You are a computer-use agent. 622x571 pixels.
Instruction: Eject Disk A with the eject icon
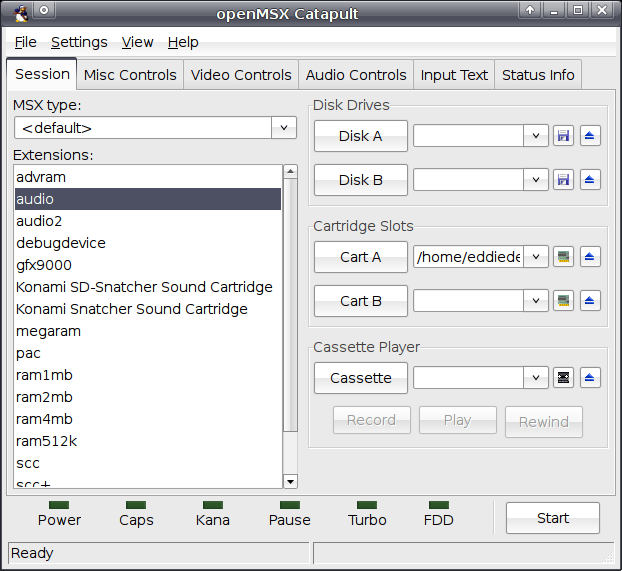click(590, 136)
